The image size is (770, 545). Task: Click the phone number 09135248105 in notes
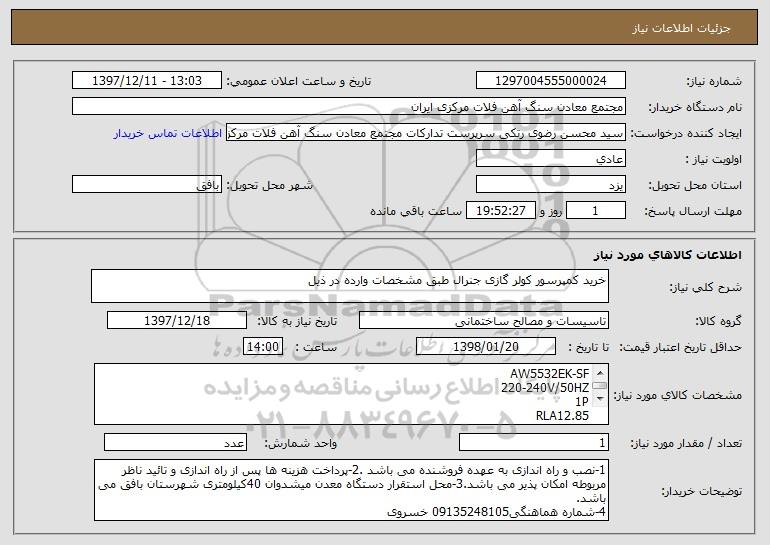click(x=469, y=512)
